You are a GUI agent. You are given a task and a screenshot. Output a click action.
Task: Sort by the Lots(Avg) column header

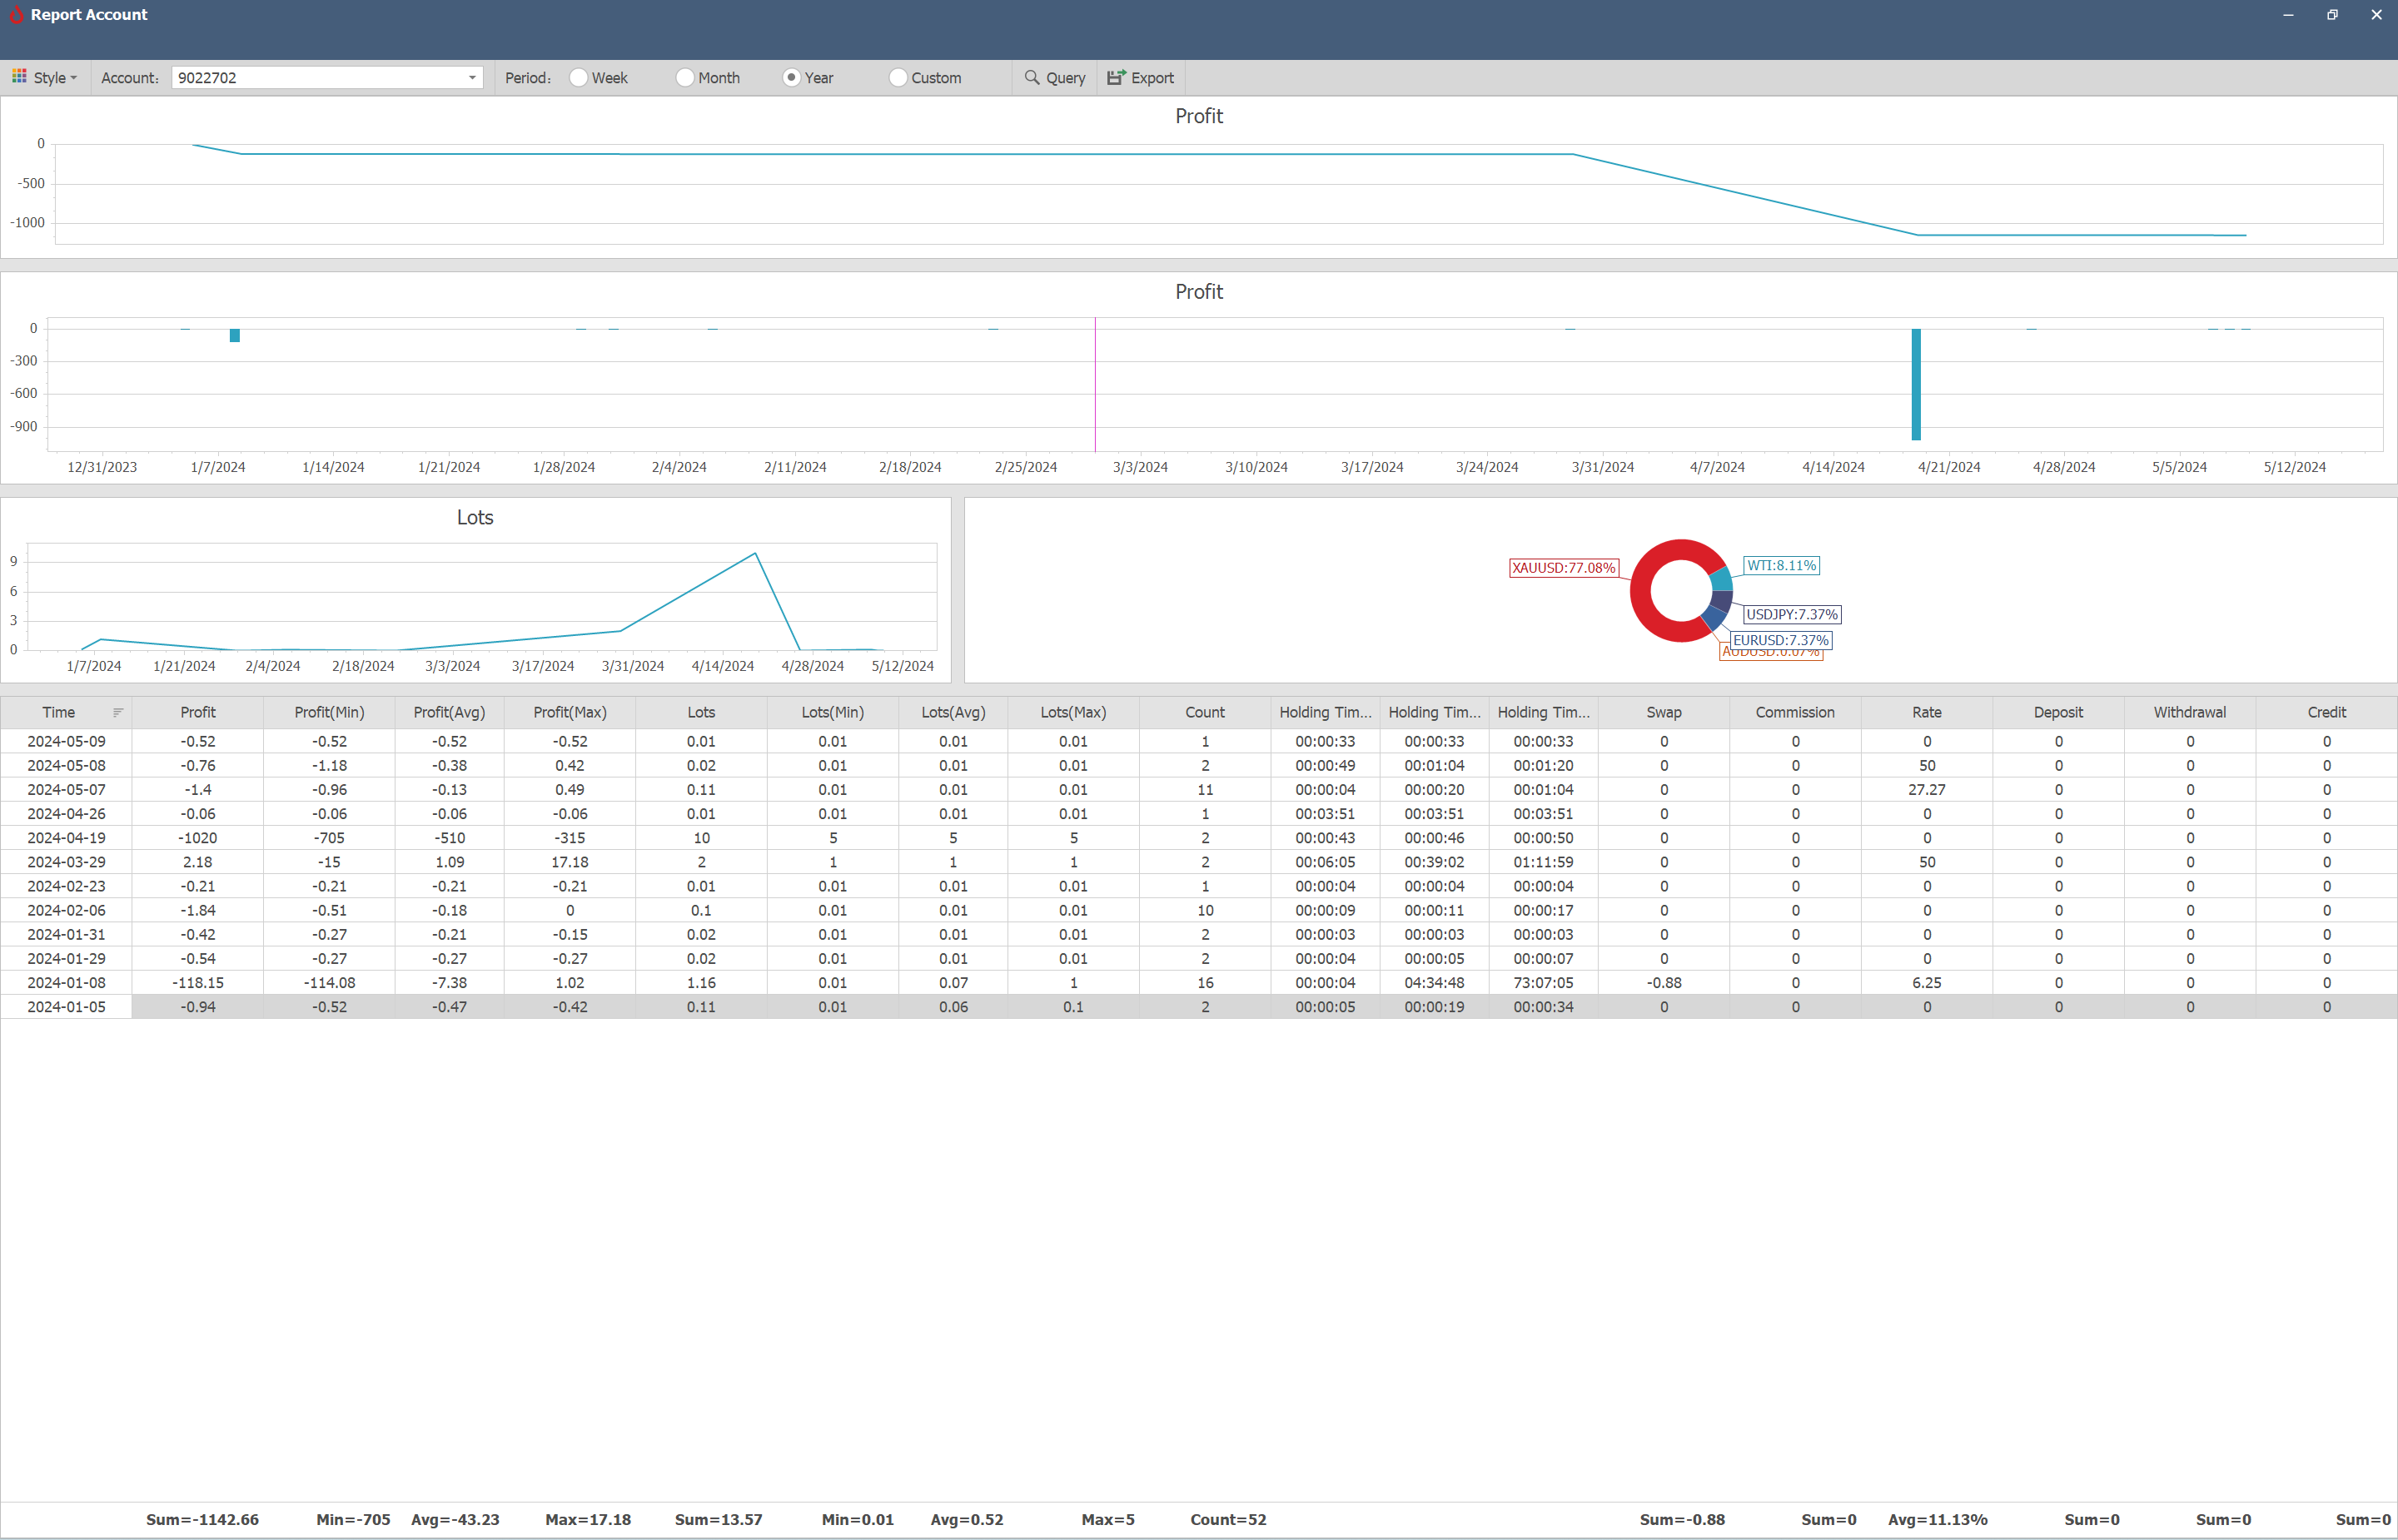pyautogui.click(x=953, y=712)
